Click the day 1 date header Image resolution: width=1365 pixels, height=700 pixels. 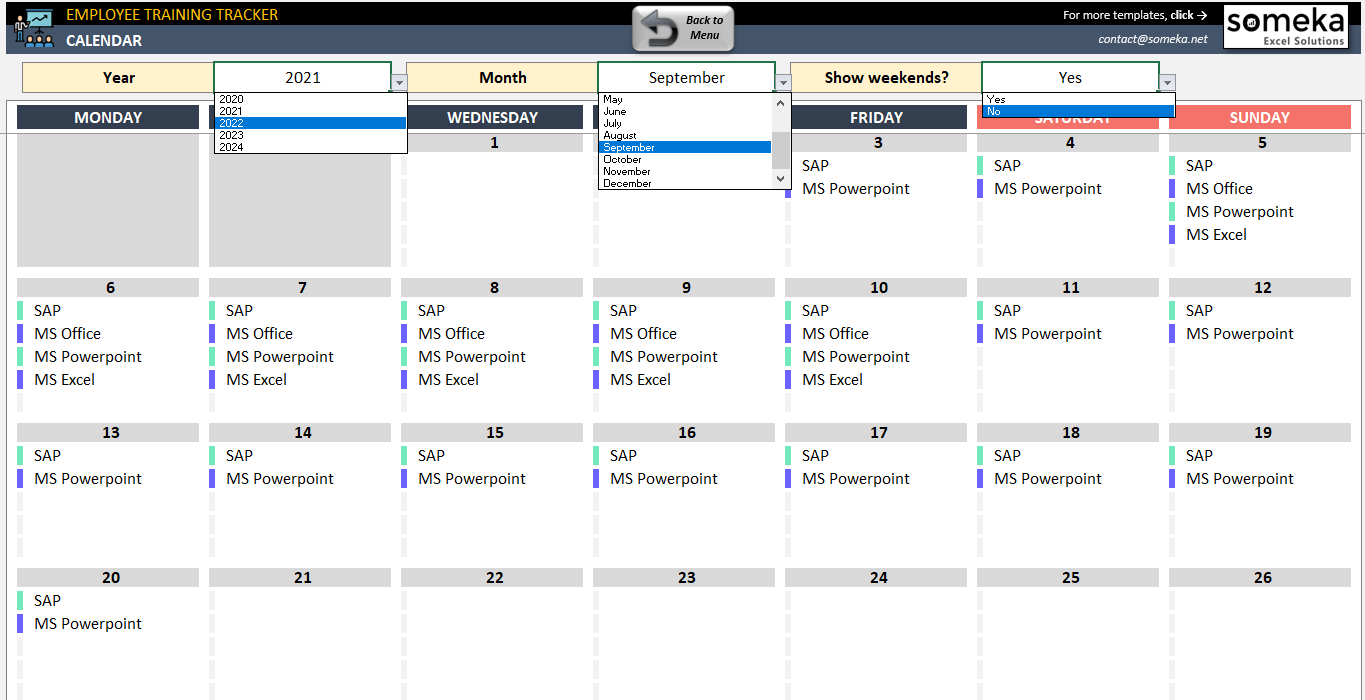click(492, 143)
